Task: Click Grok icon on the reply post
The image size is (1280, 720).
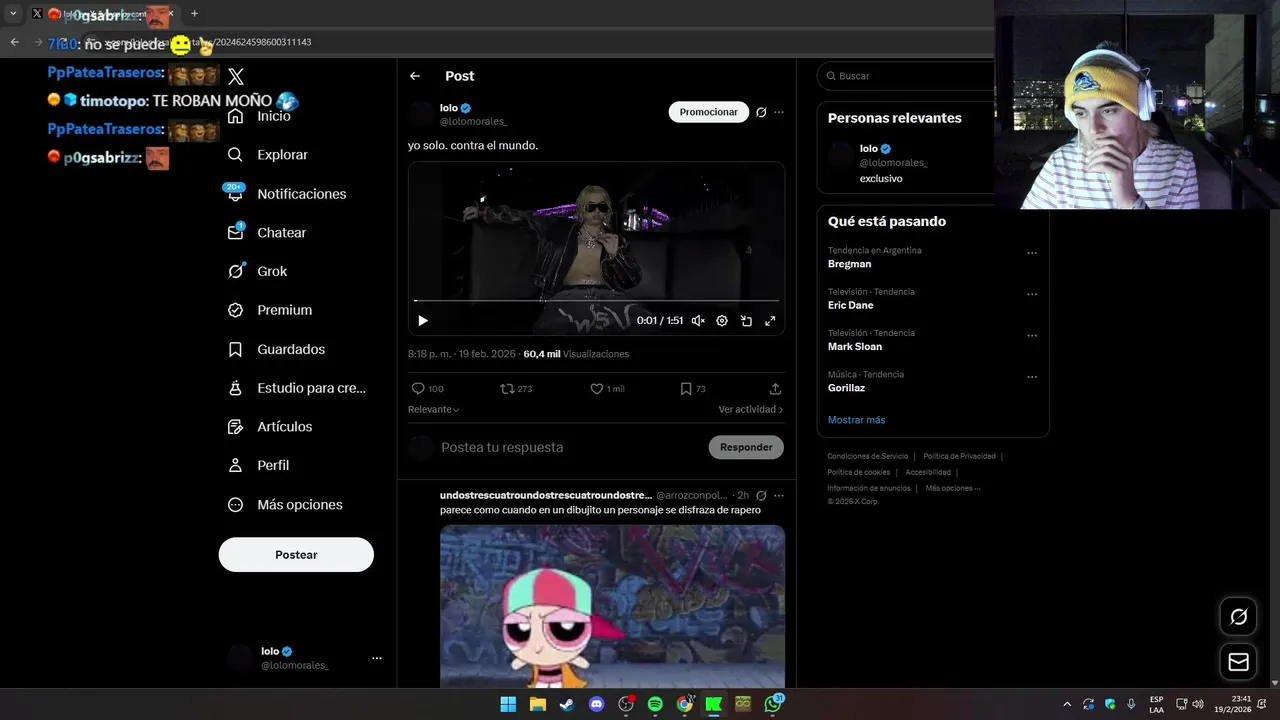Action: pyautogui.click(x=761, y=495)
